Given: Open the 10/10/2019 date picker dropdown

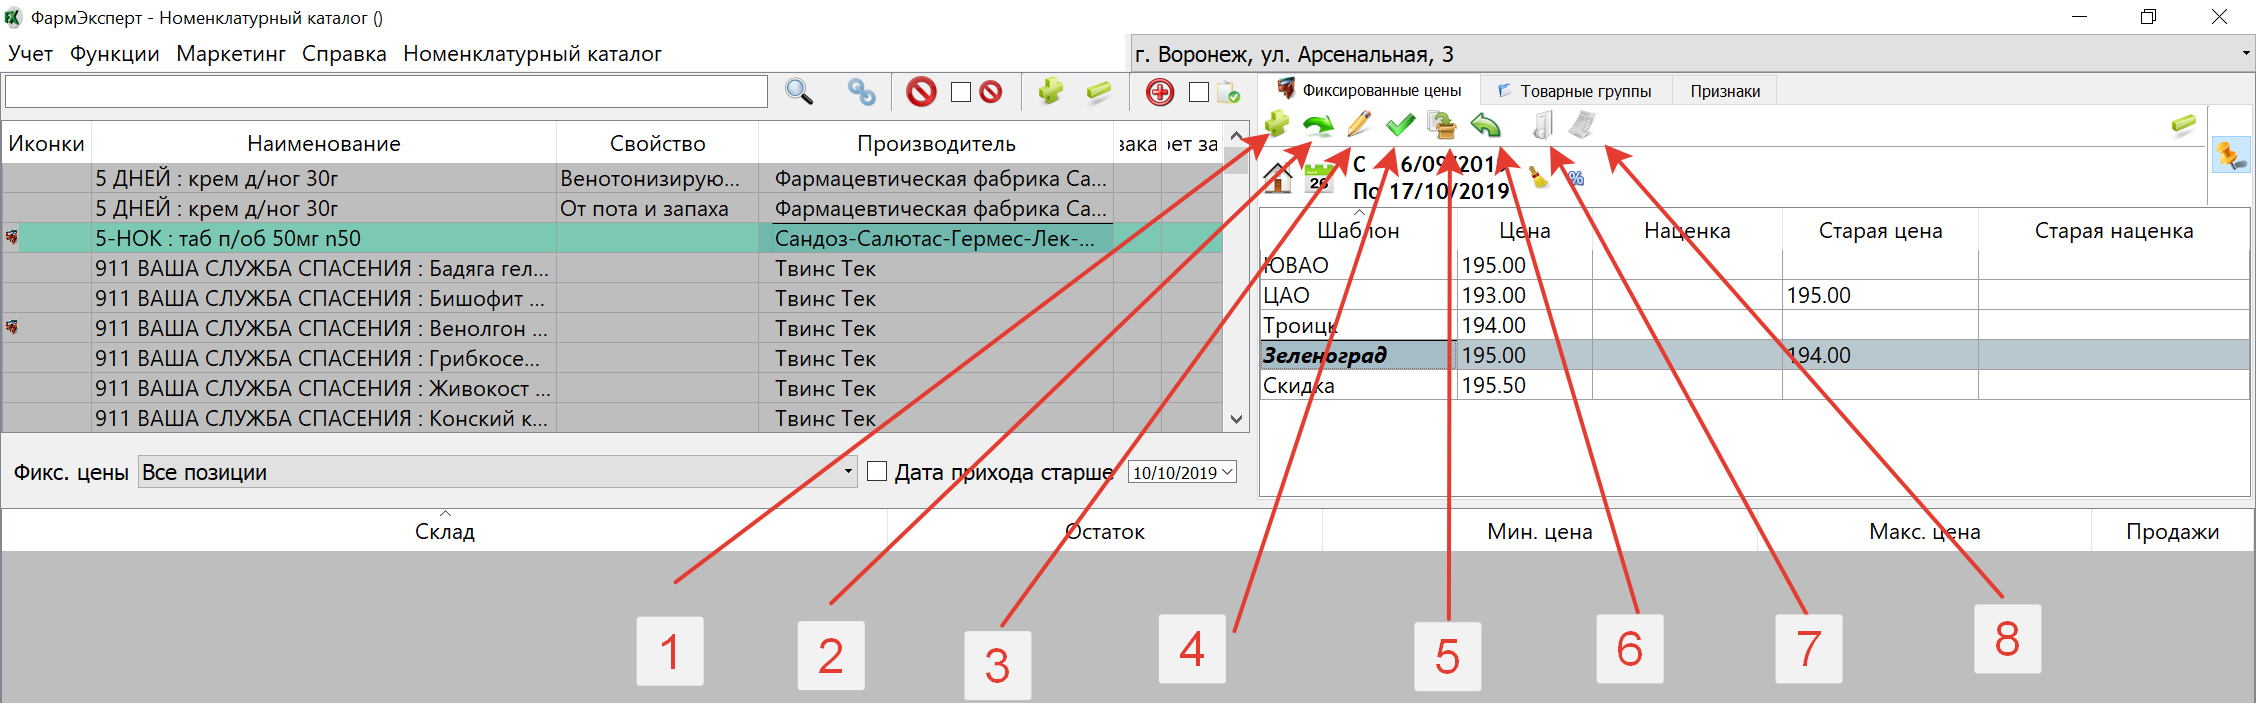Looking at the screenshot, I should click(x=1227, y=472).
